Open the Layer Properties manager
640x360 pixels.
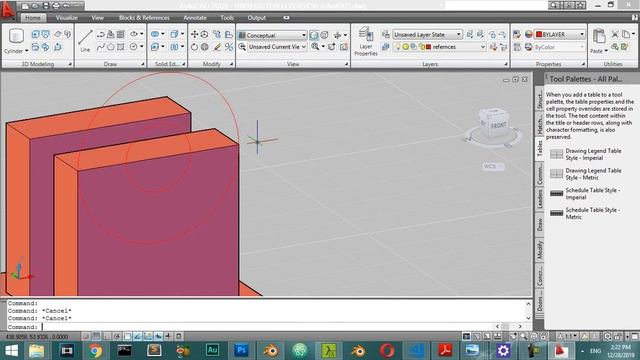click(x=365, y=42)
